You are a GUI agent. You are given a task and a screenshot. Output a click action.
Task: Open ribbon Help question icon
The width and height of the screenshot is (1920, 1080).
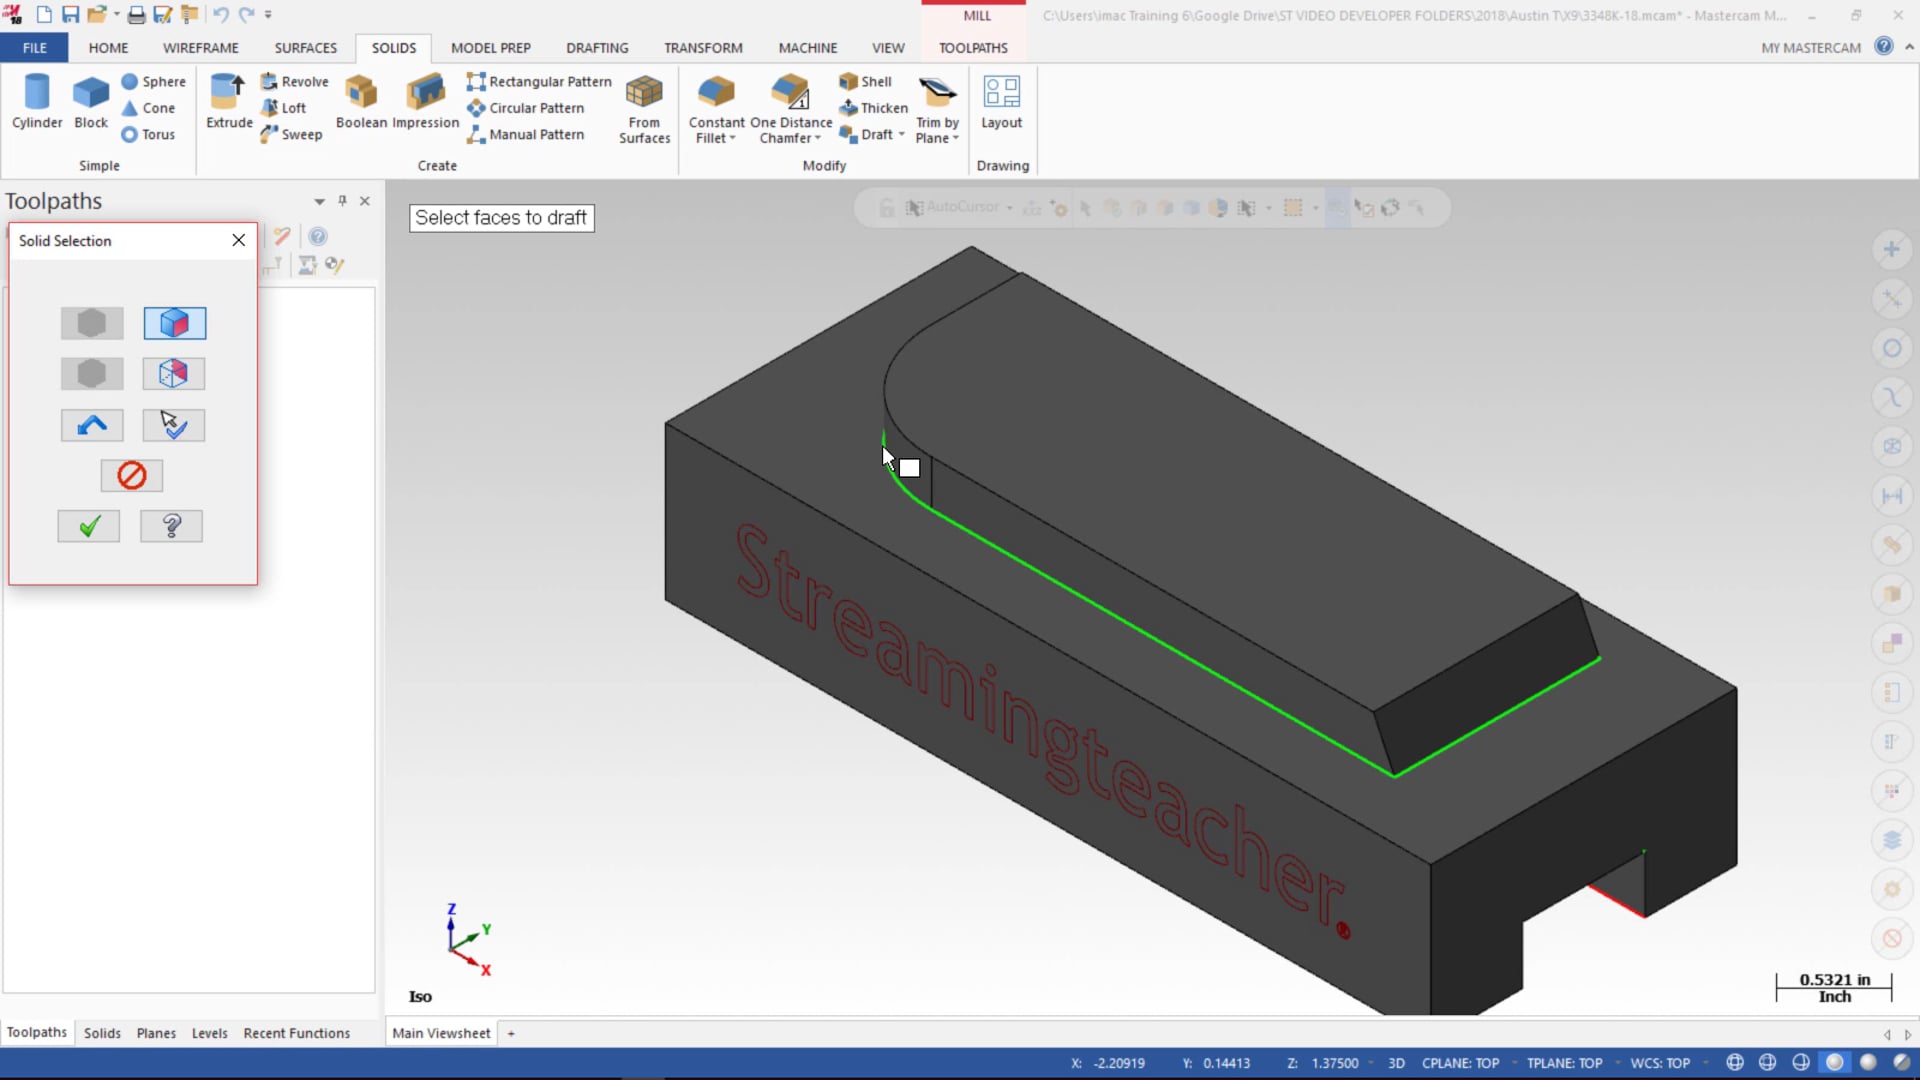1884,46
